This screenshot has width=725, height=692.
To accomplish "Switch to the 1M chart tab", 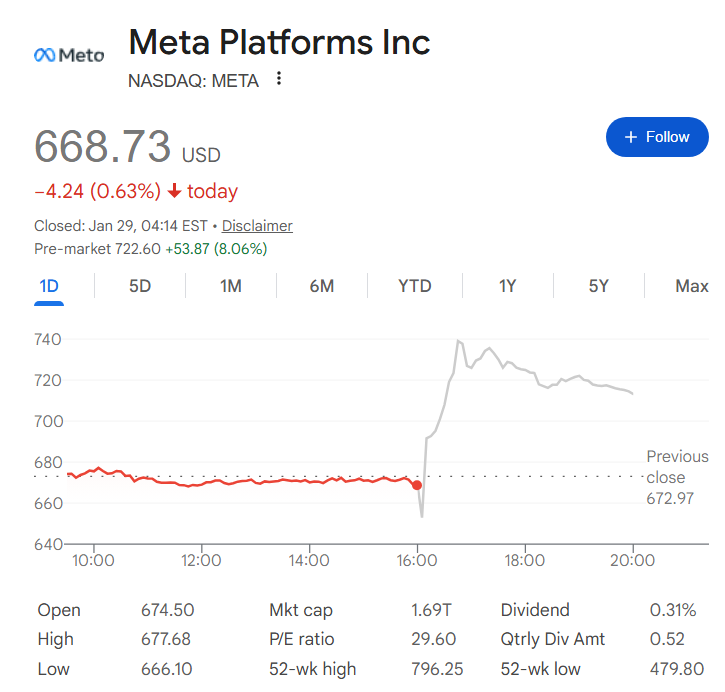I will tap(231, 286).
